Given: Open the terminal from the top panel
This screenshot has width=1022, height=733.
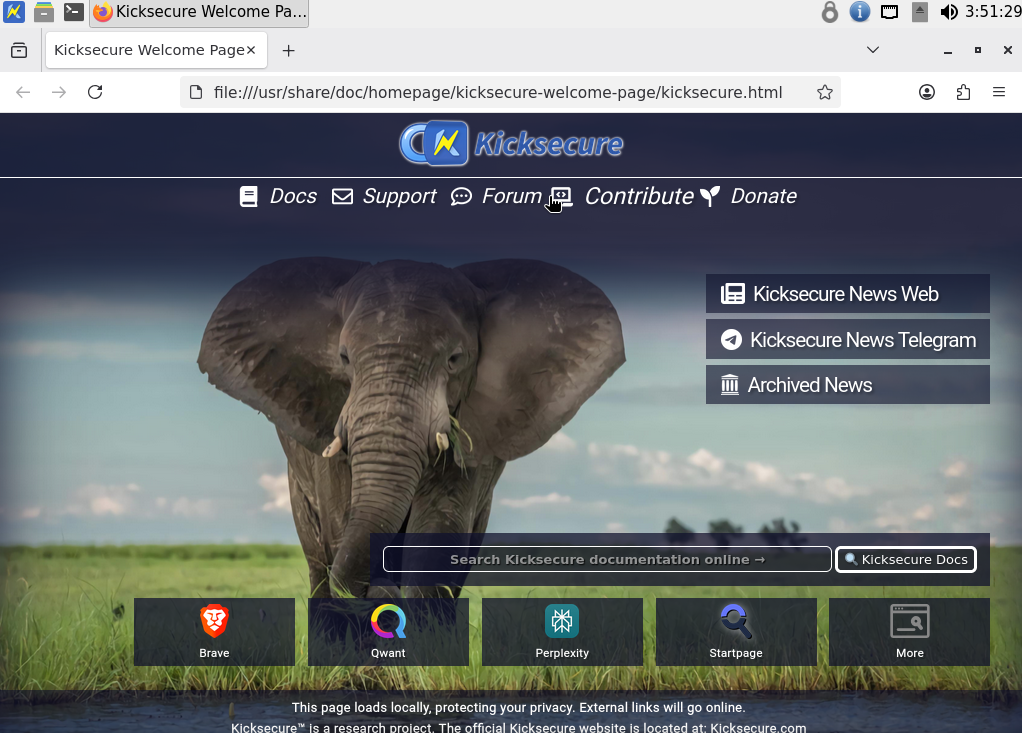Looking at the screenshot, I should click(73, 12).
